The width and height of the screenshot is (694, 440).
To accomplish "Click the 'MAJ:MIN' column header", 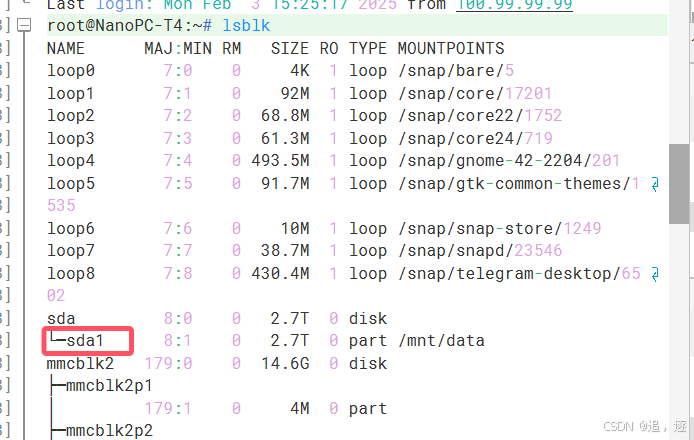I will pos(178,48).
